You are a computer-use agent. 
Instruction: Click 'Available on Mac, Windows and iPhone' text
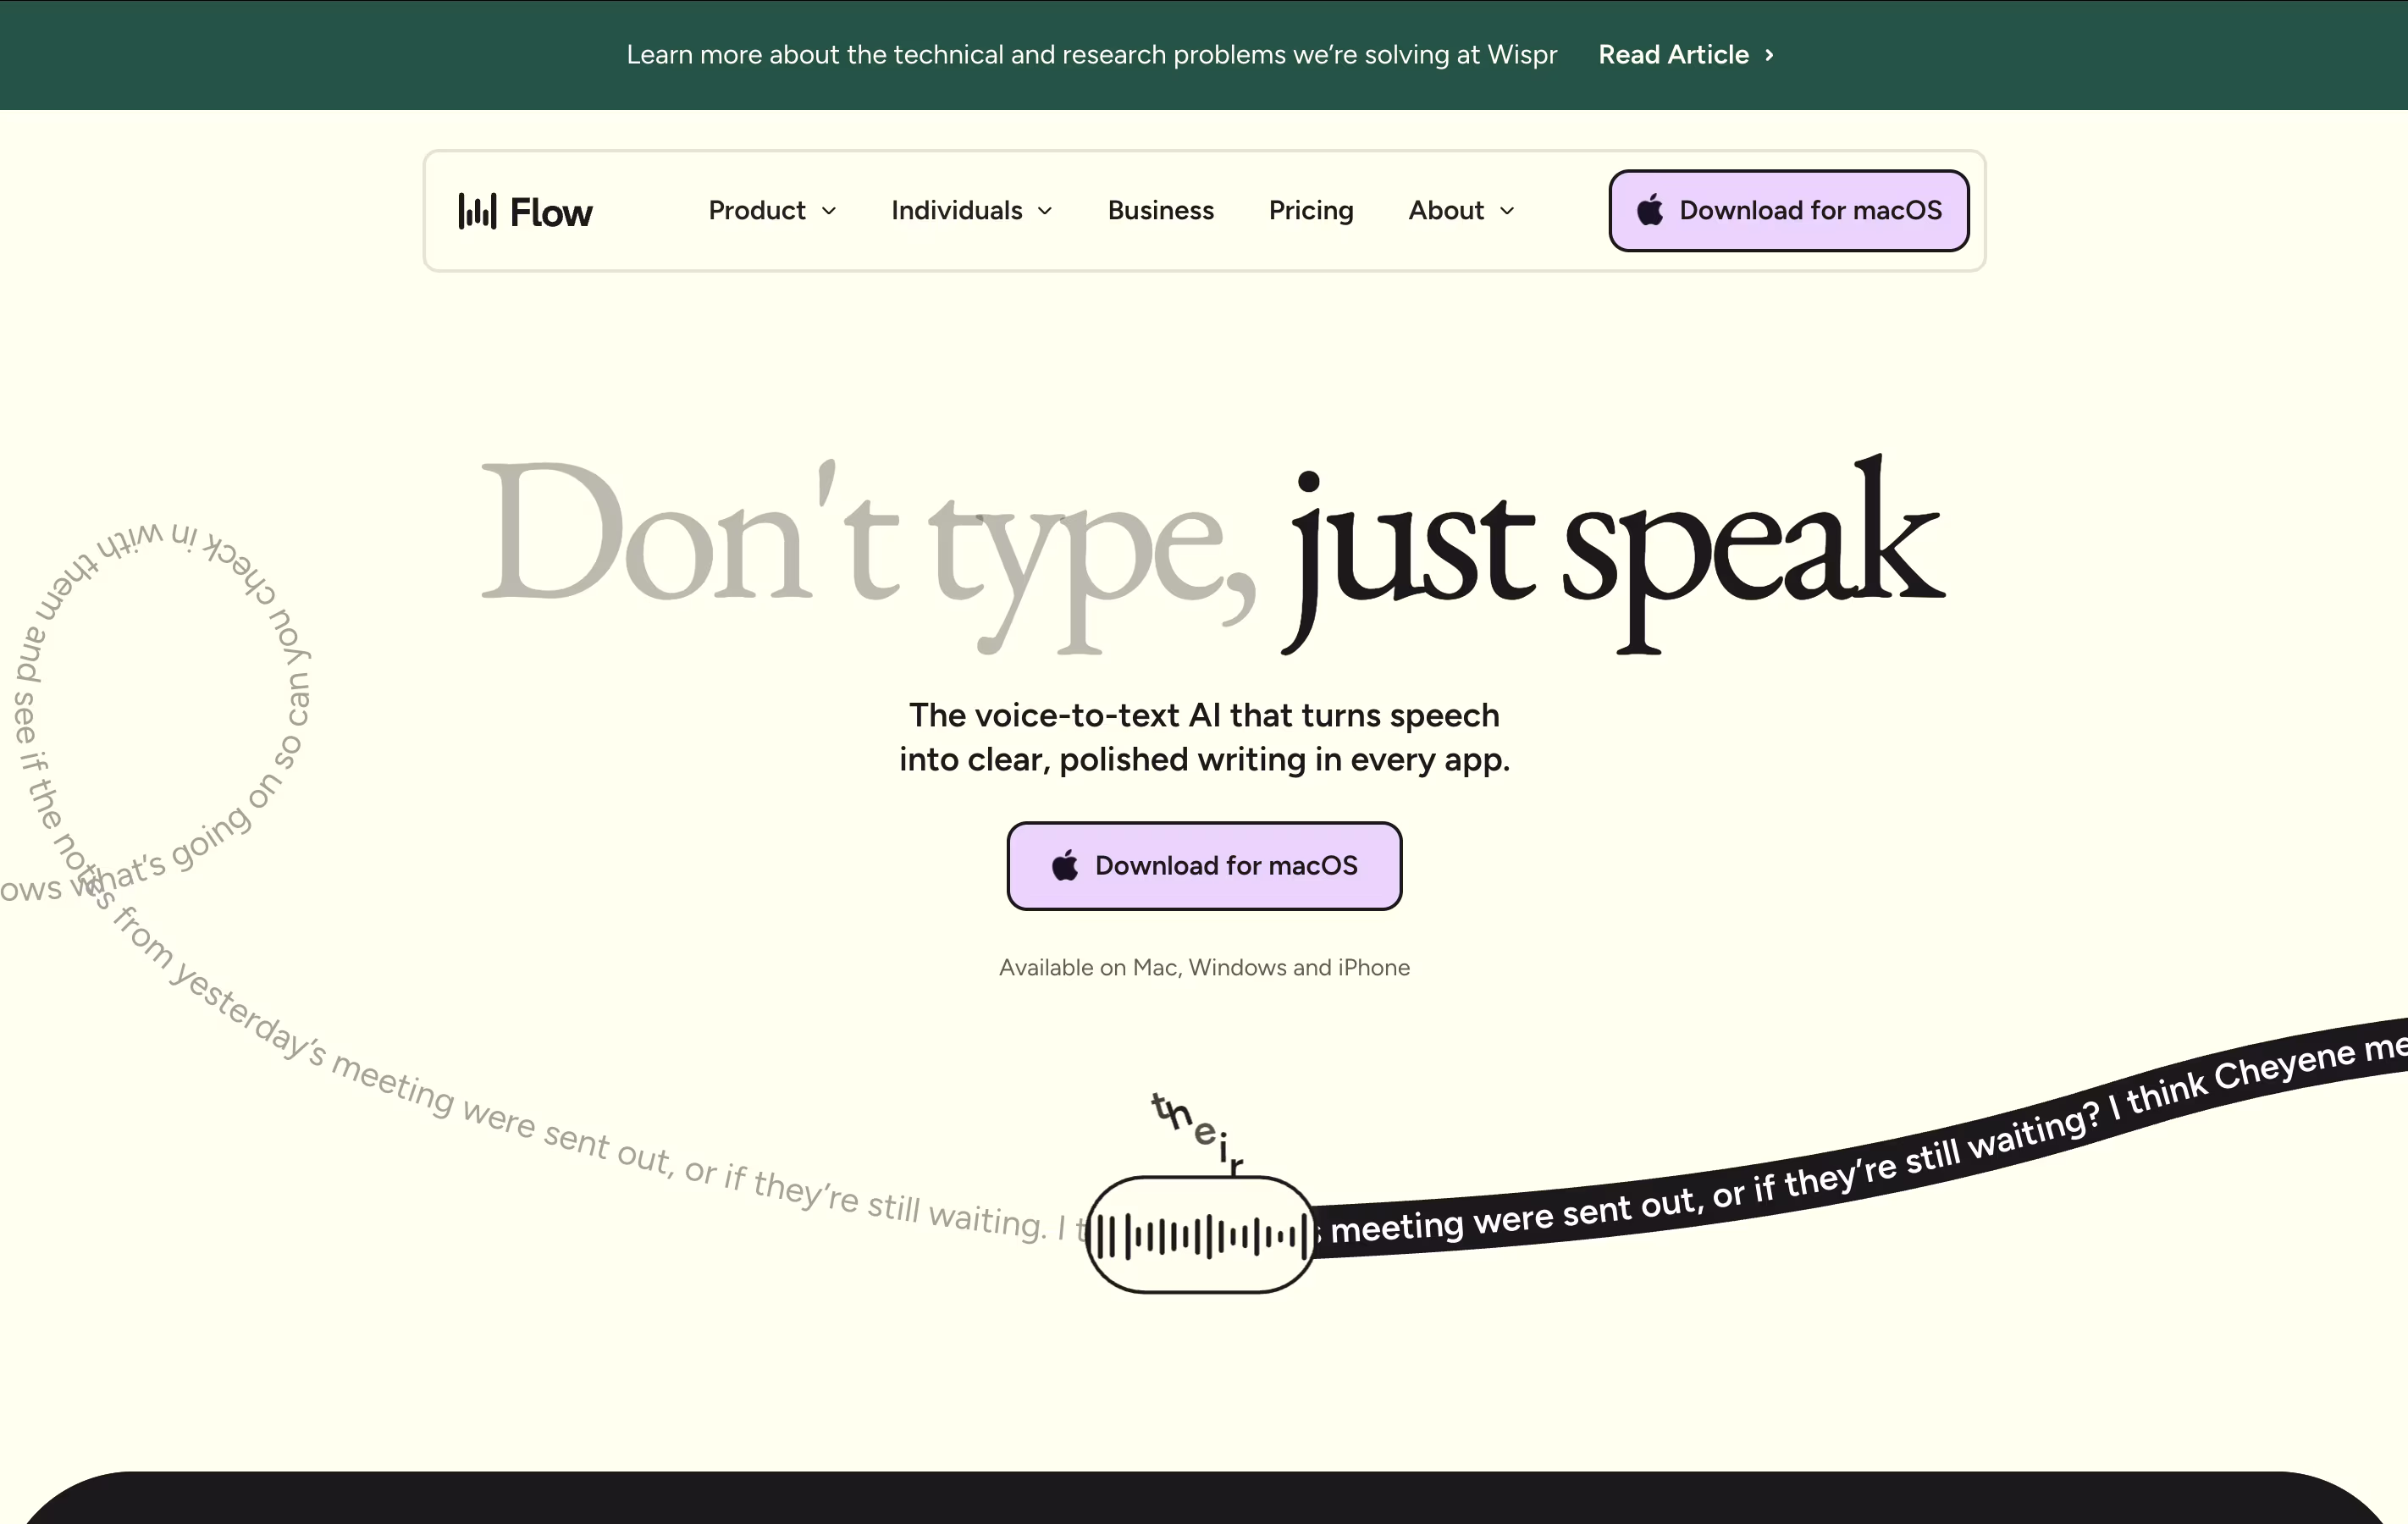click(x=1204, y=967)
